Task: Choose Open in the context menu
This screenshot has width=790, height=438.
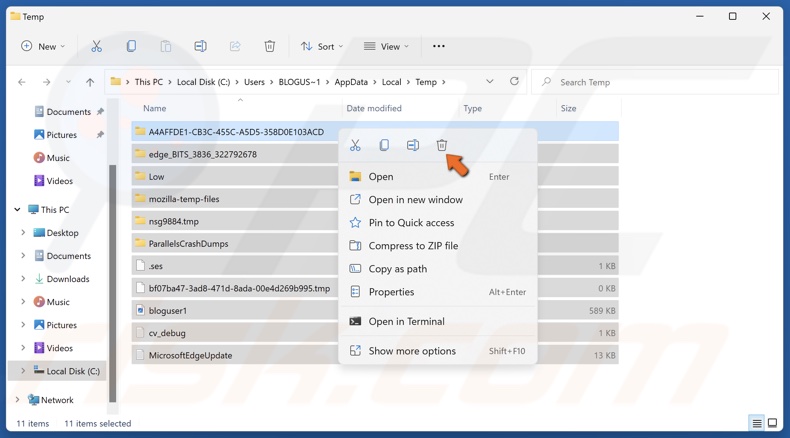Action: 437,176
